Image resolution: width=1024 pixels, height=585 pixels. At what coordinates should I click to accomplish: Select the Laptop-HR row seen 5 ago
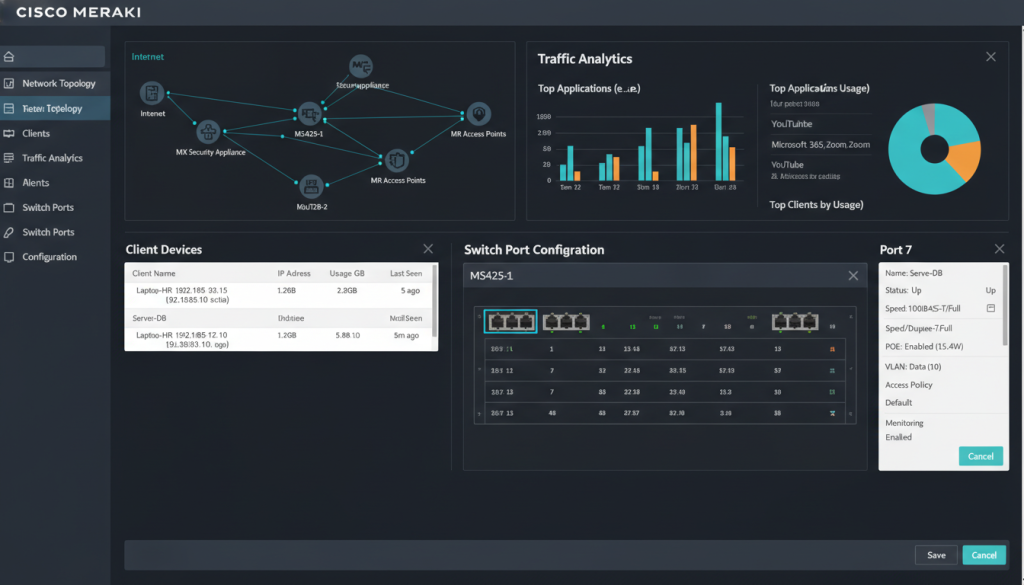click(x=279, y=295)
